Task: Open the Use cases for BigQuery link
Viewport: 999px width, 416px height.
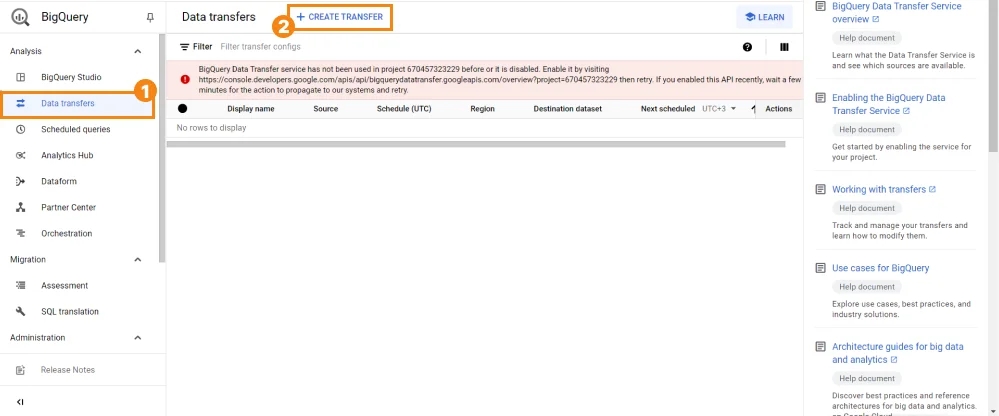Action: [880, 268]
